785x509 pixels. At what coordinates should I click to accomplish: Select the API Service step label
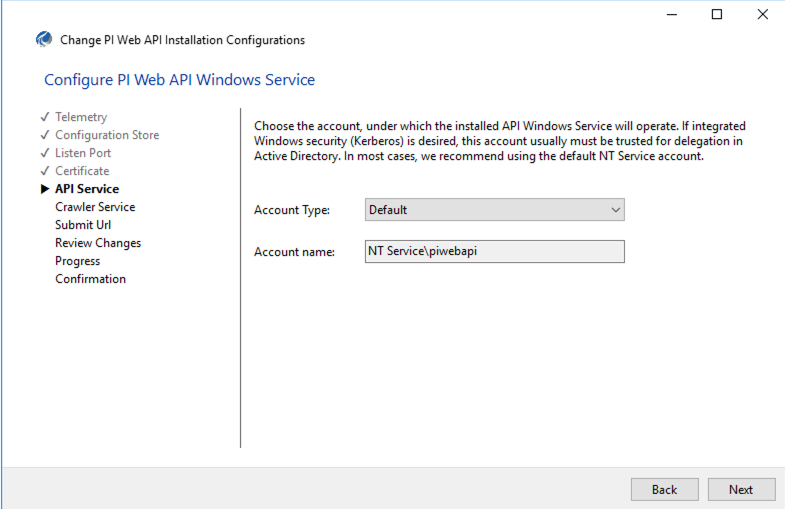click(x=87, y=189)
